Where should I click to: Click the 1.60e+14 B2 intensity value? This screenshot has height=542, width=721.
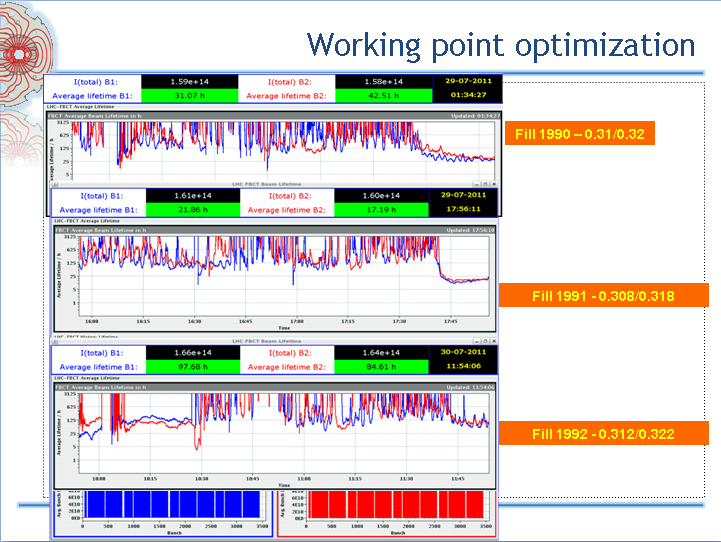point(381,196)
